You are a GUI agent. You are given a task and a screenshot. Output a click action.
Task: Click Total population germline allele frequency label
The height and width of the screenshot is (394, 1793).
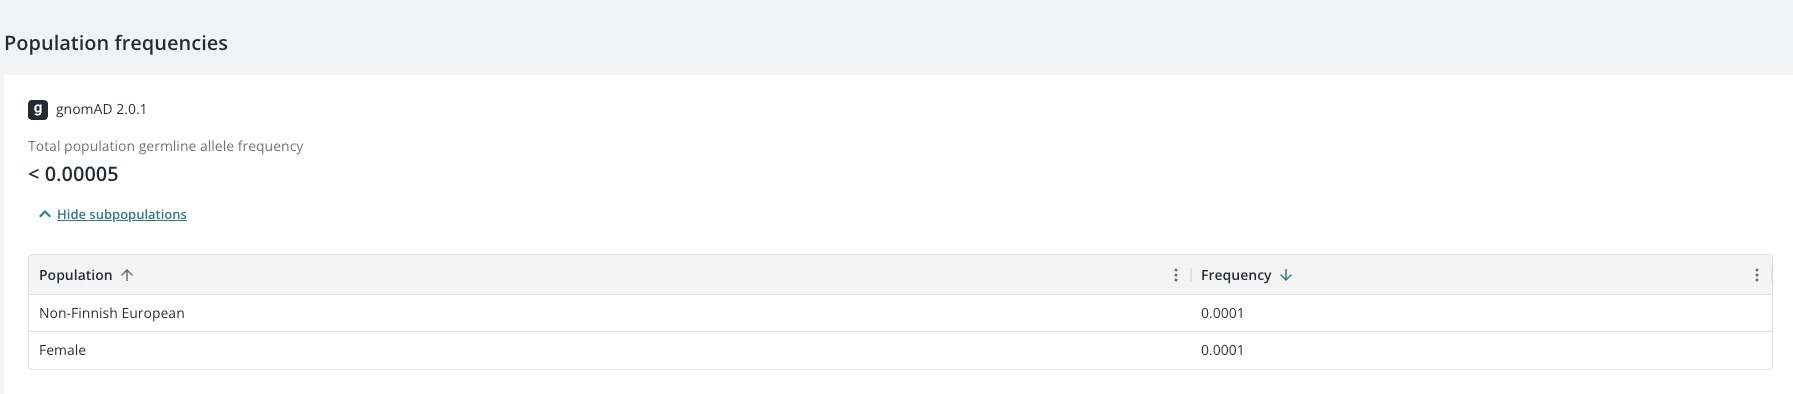click(166, 146)
